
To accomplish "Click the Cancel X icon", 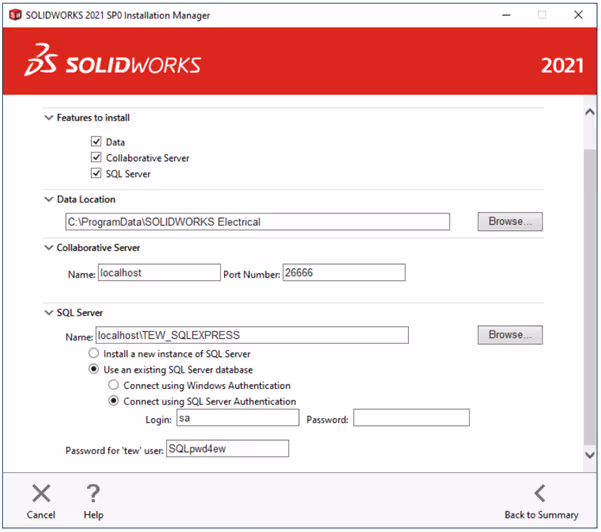I will click(x=41, y=493).
